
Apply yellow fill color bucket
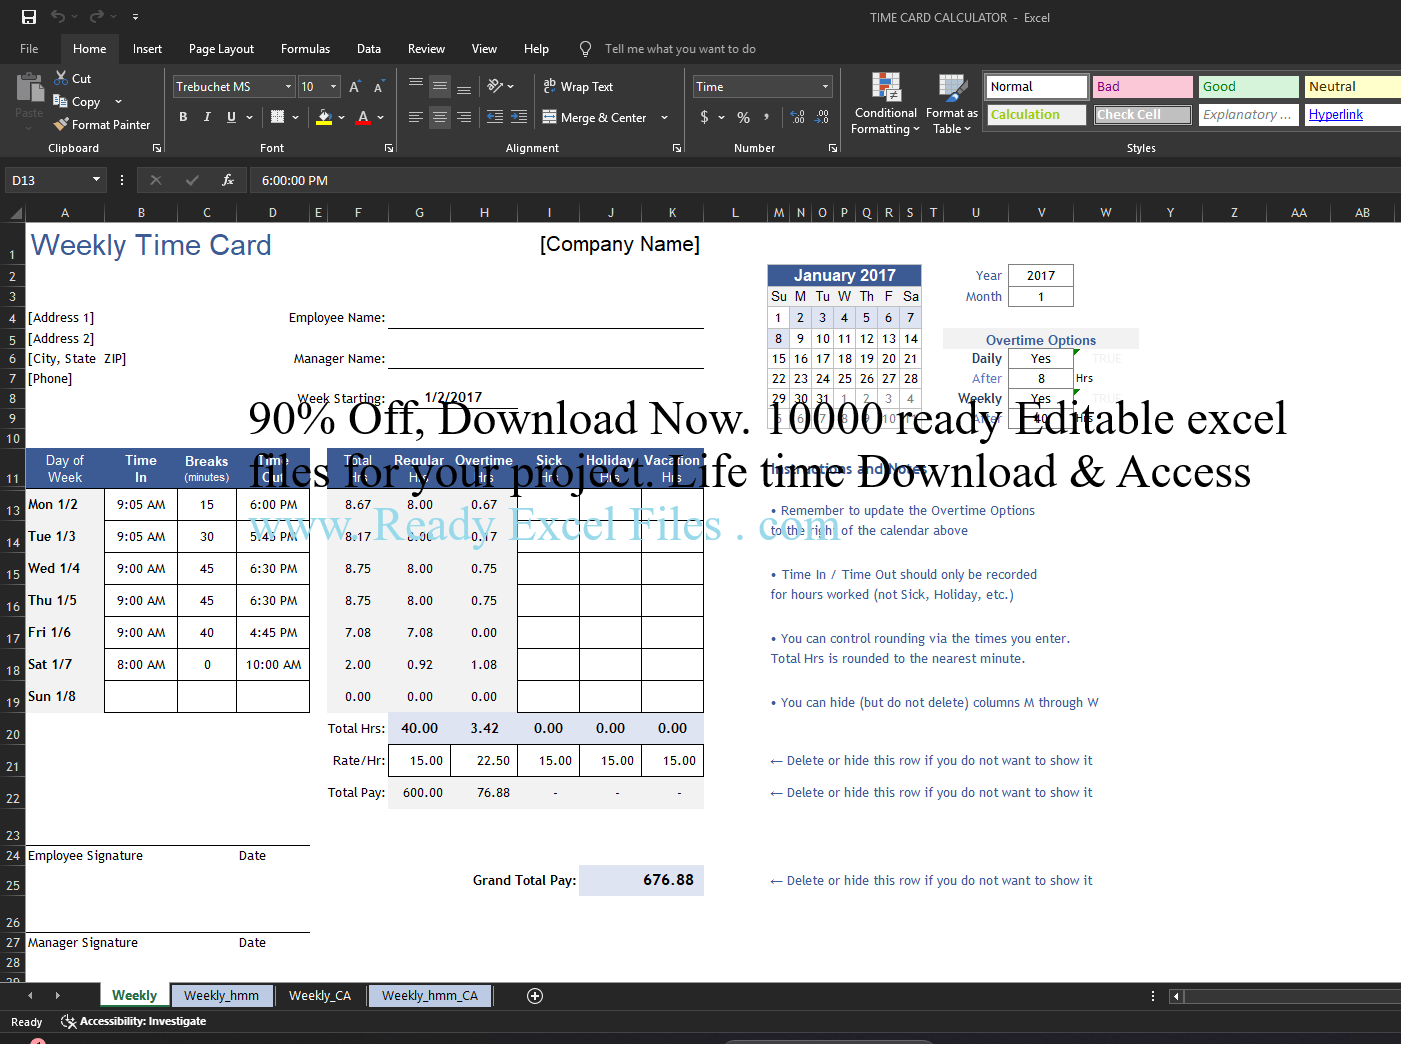pyautogui.click(x=323, y=117)
